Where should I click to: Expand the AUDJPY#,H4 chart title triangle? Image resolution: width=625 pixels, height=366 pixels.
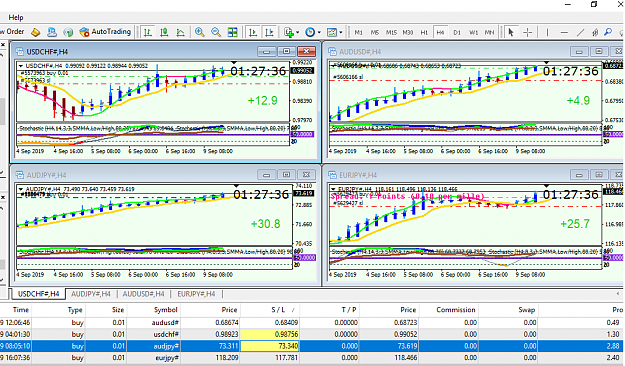point(21,189)
